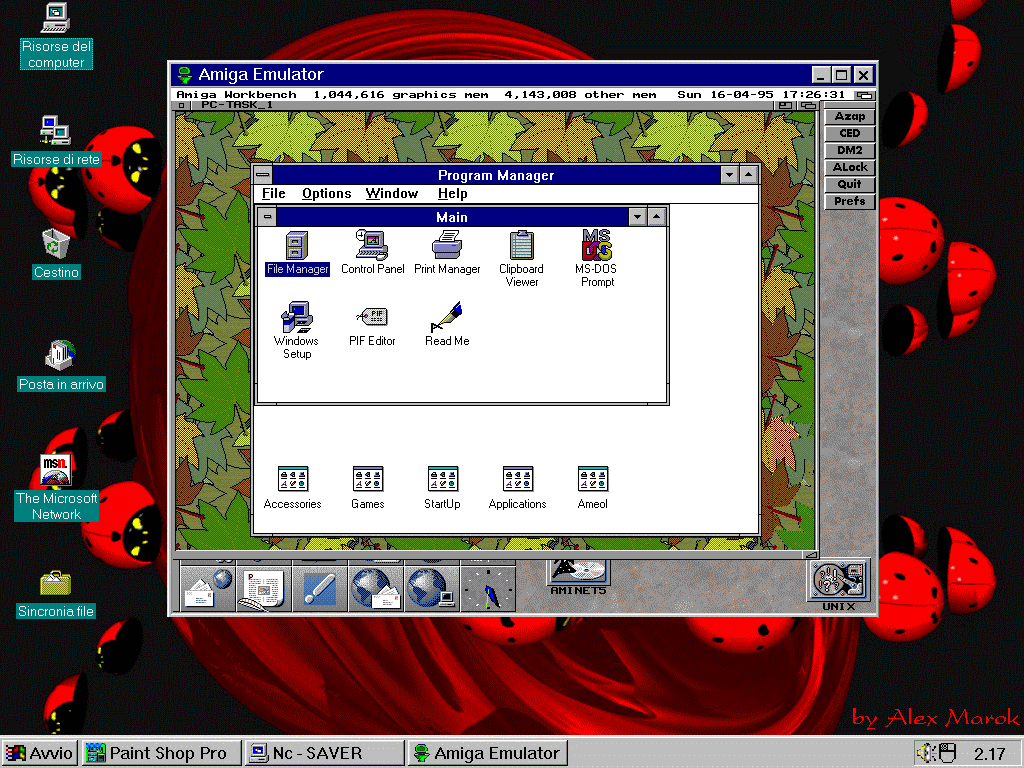Image resolution: width=1024 pixels, height=768 pixels.
Task: Open the Help menu in Program Manager
Action: tap(453, 193)
